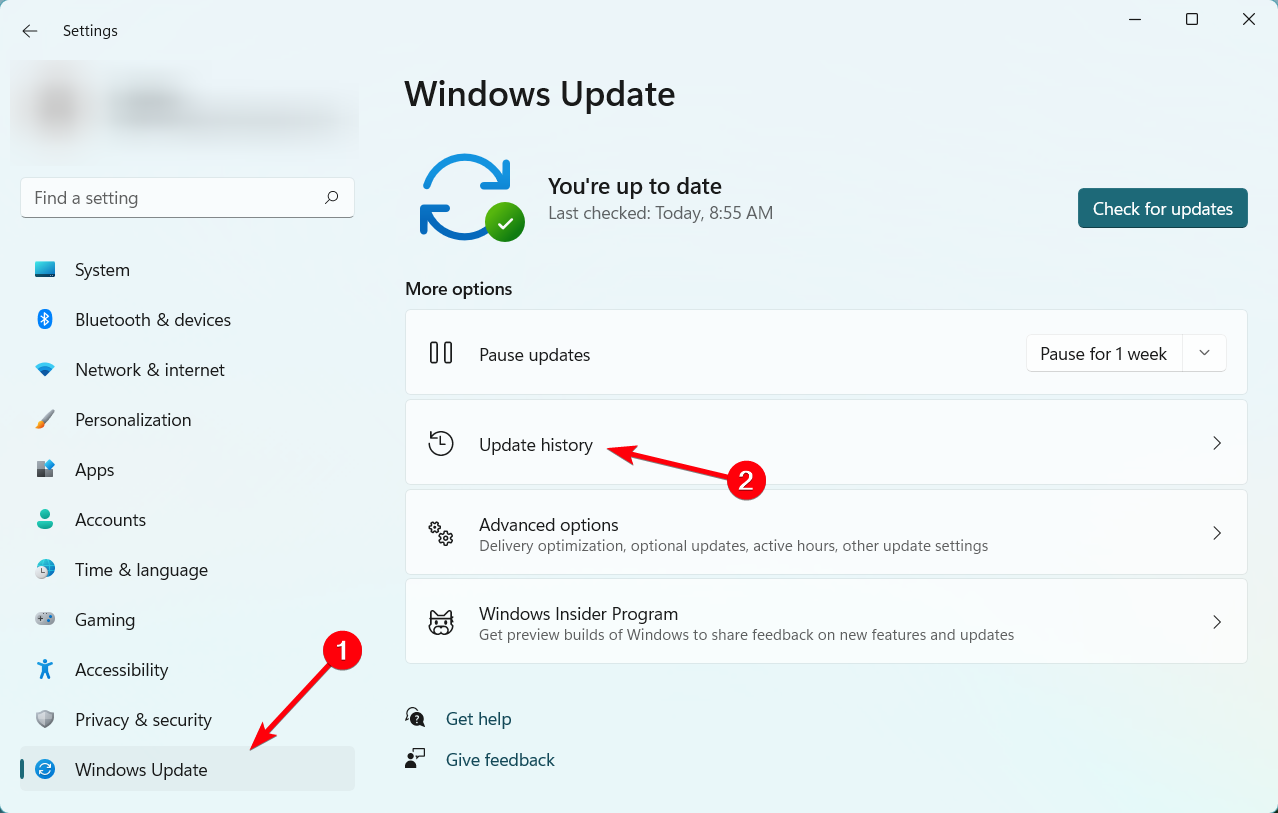This screenshot has width=1278, height=813.
Task: Click Pause for 1 week button
Action: pos(1104,354)
